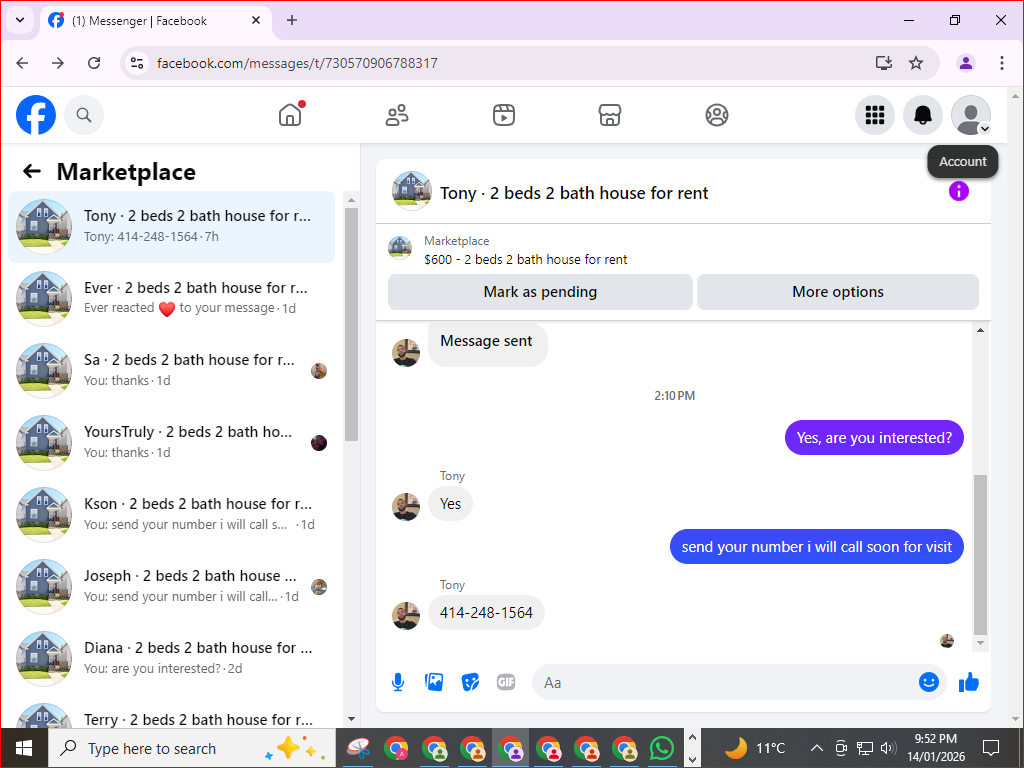Click the 'send your number' sent message

pyautogui.click(x=816, y=547)
